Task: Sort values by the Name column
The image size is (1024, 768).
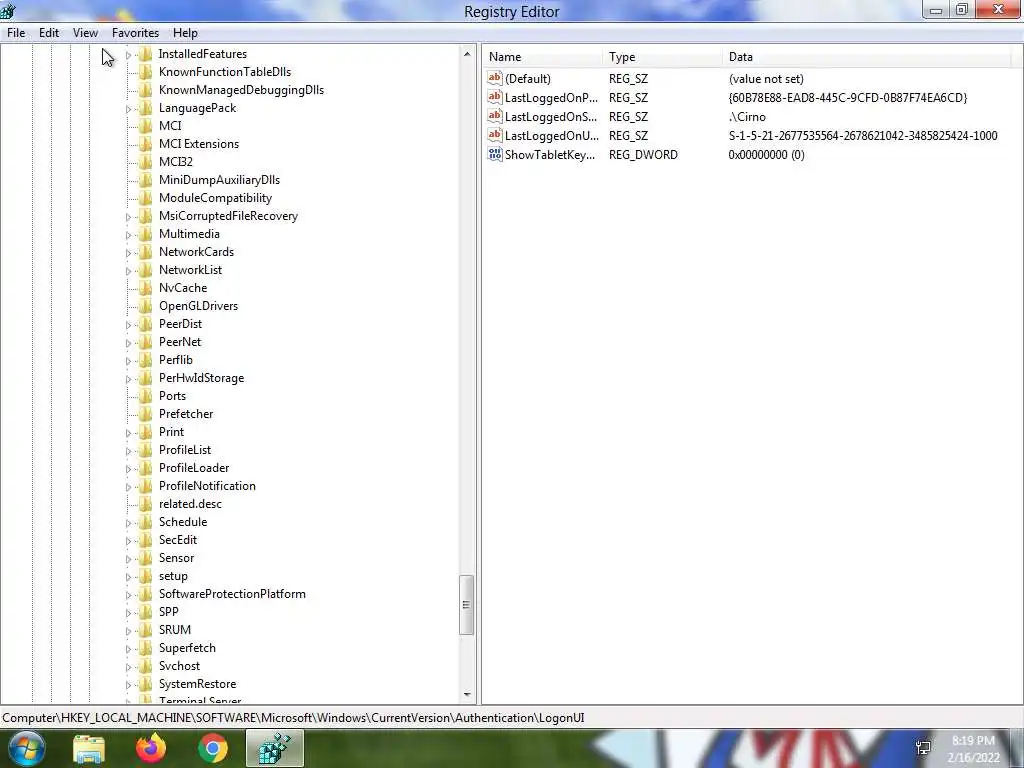Action: click(543, 57)
